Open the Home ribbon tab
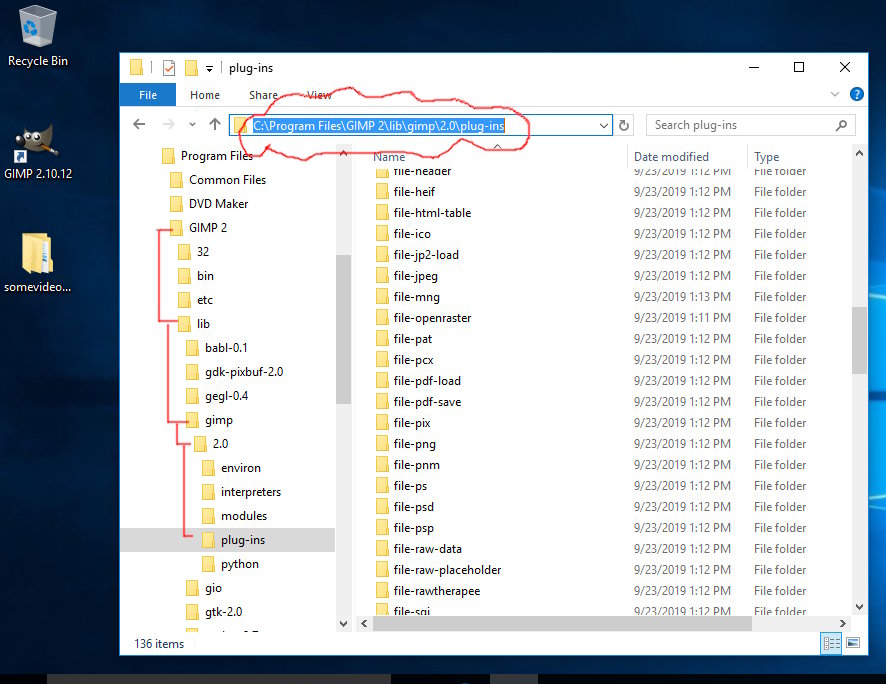Viewport: 886px width, 684px height. pyautogui.click(x=205, y=95)
